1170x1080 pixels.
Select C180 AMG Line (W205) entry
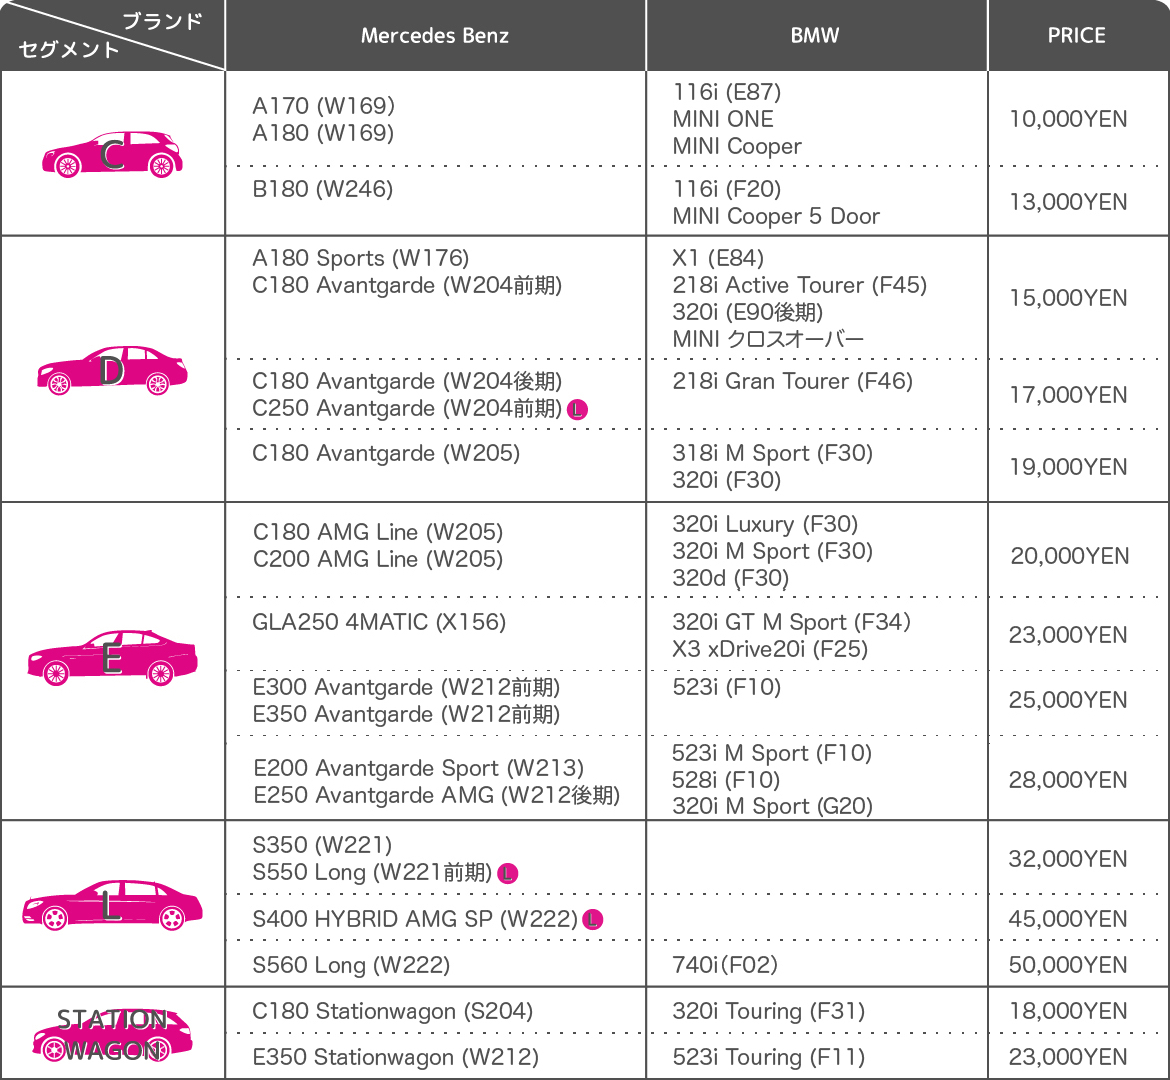click(x=378, y=532)
